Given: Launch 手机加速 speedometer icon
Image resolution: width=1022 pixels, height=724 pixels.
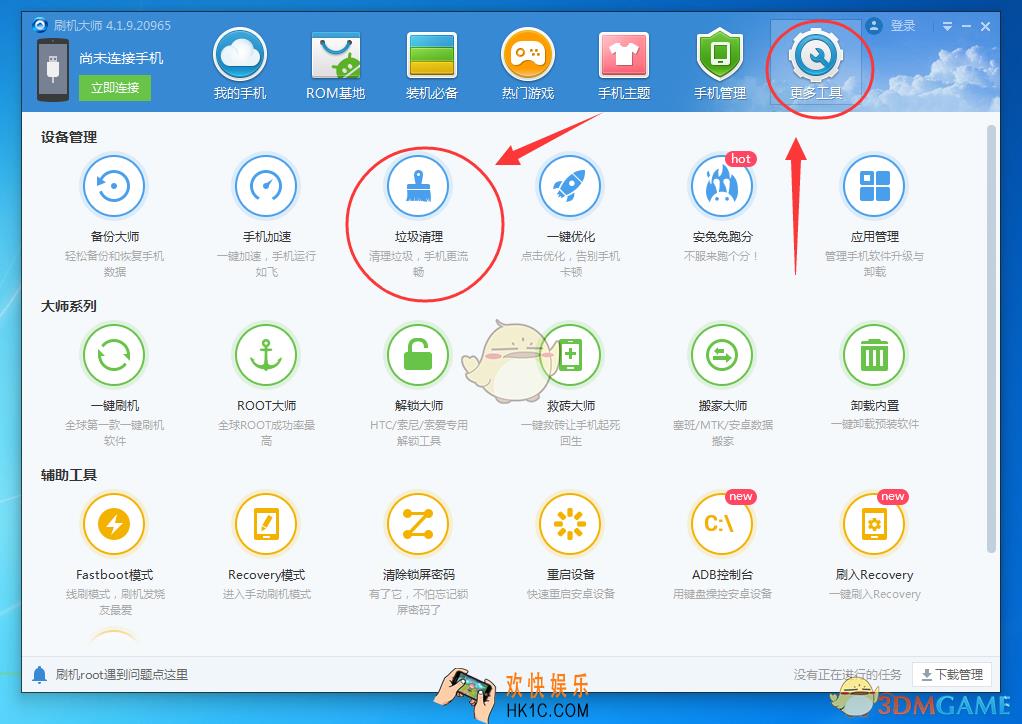Looking at the screenshot, I should tap(266, 186).
